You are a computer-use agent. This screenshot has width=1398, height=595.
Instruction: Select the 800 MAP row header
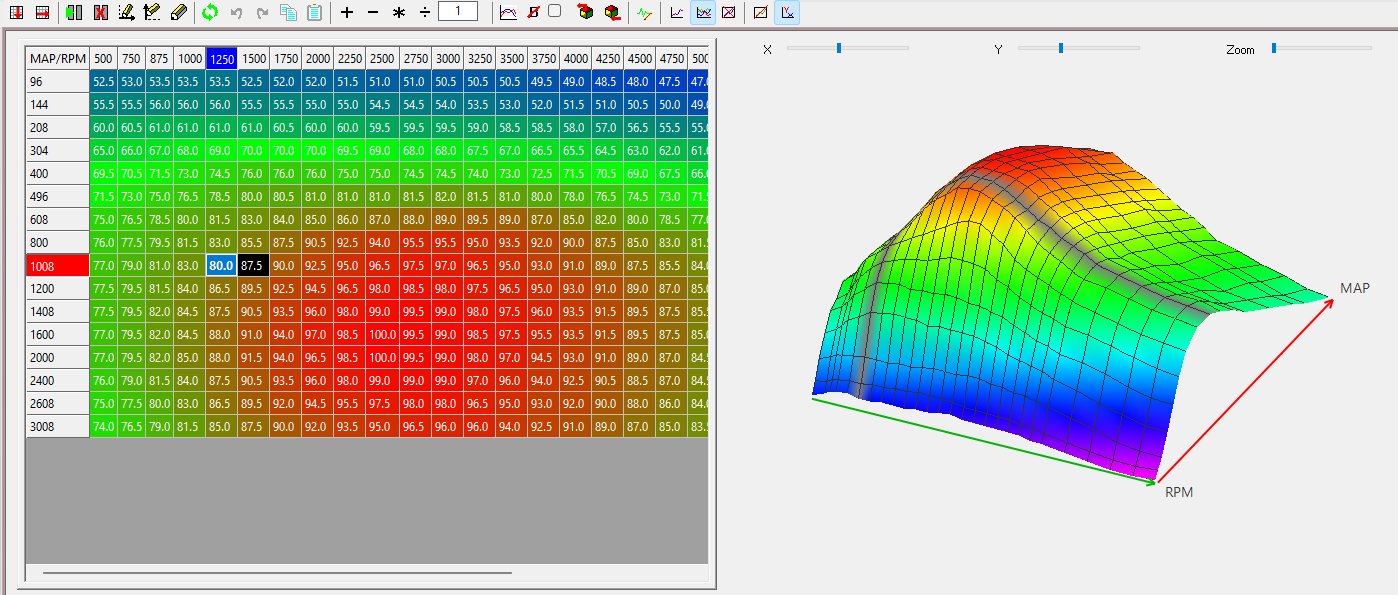(57, 243)
